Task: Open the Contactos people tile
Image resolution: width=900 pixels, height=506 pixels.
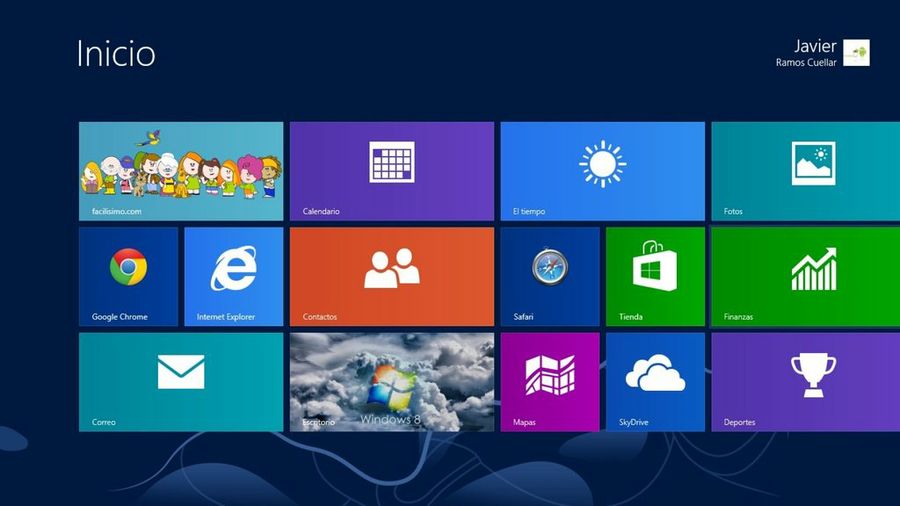Action: click(x=391, y=276)
